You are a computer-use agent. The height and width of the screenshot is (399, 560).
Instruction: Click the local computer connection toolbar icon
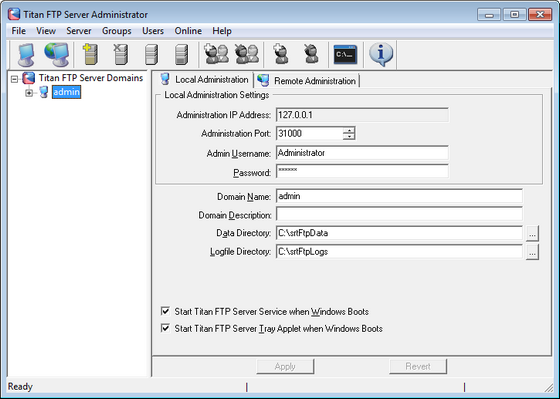pos(26,55)
